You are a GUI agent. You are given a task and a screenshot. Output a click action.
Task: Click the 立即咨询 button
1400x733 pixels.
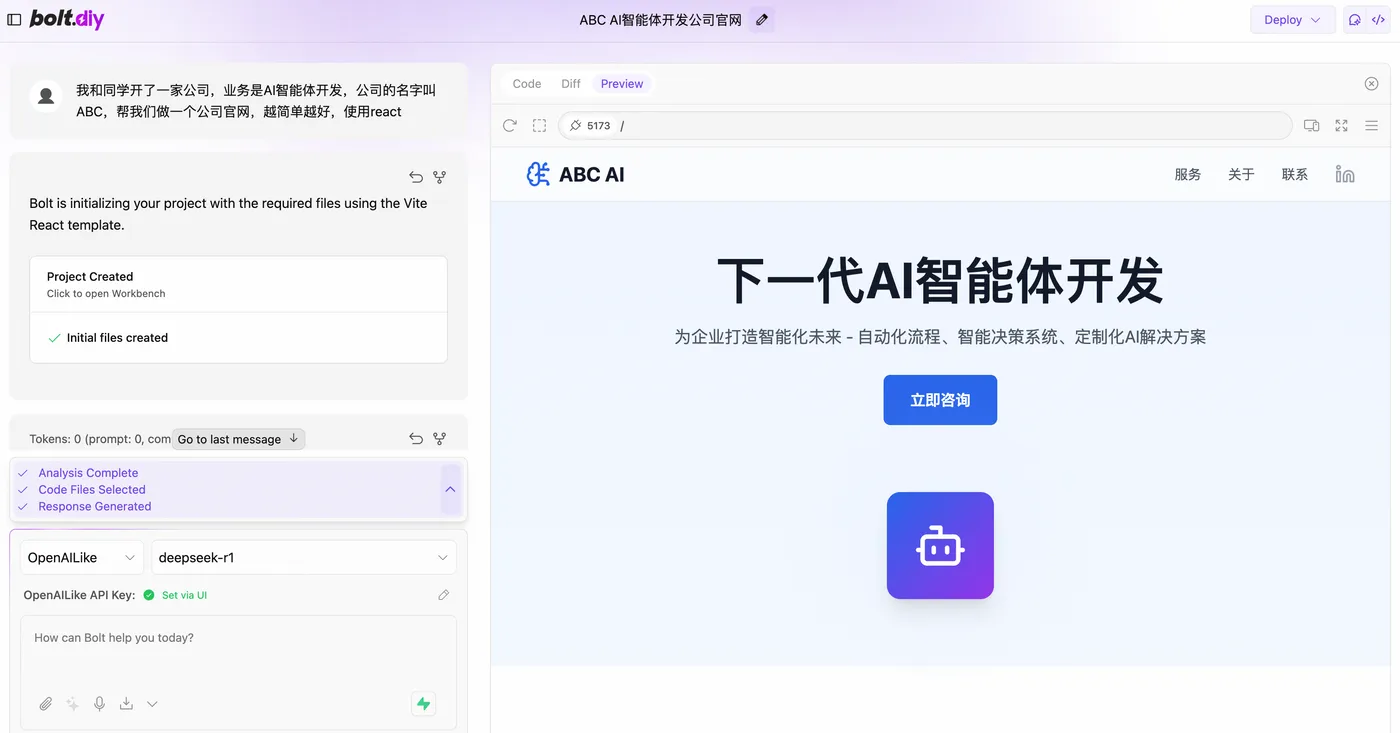tap(940, 400)
